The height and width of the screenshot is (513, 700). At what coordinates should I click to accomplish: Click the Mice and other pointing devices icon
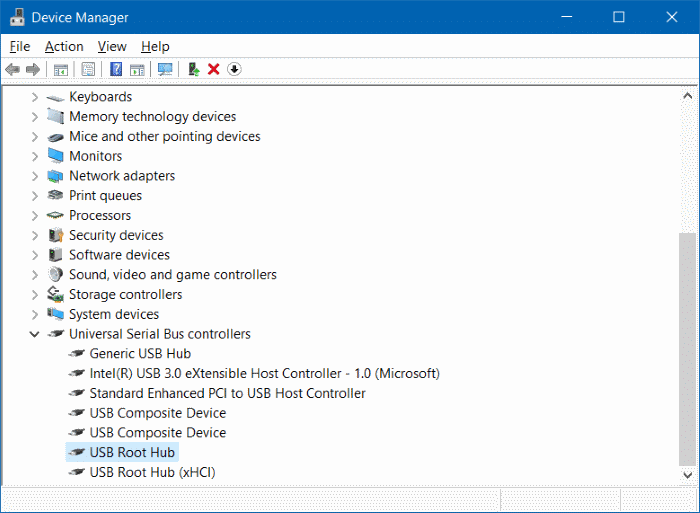click(56, 137)
